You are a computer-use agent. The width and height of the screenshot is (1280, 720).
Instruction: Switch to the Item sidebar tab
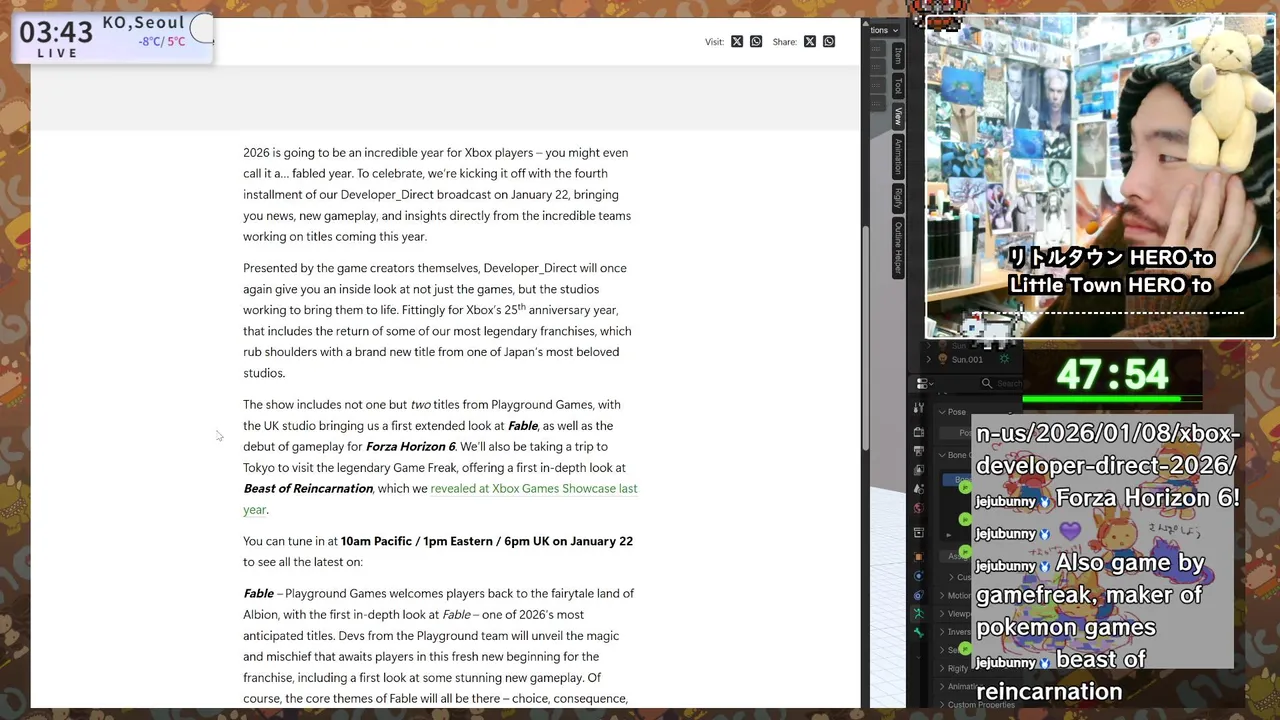coord(898,55)
